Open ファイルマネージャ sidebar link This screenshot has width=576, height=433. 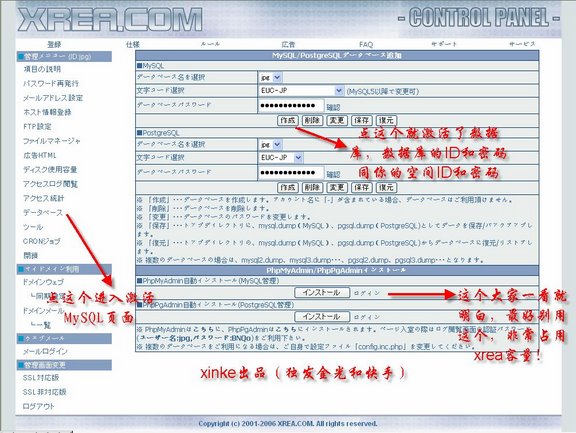(51, 141)
